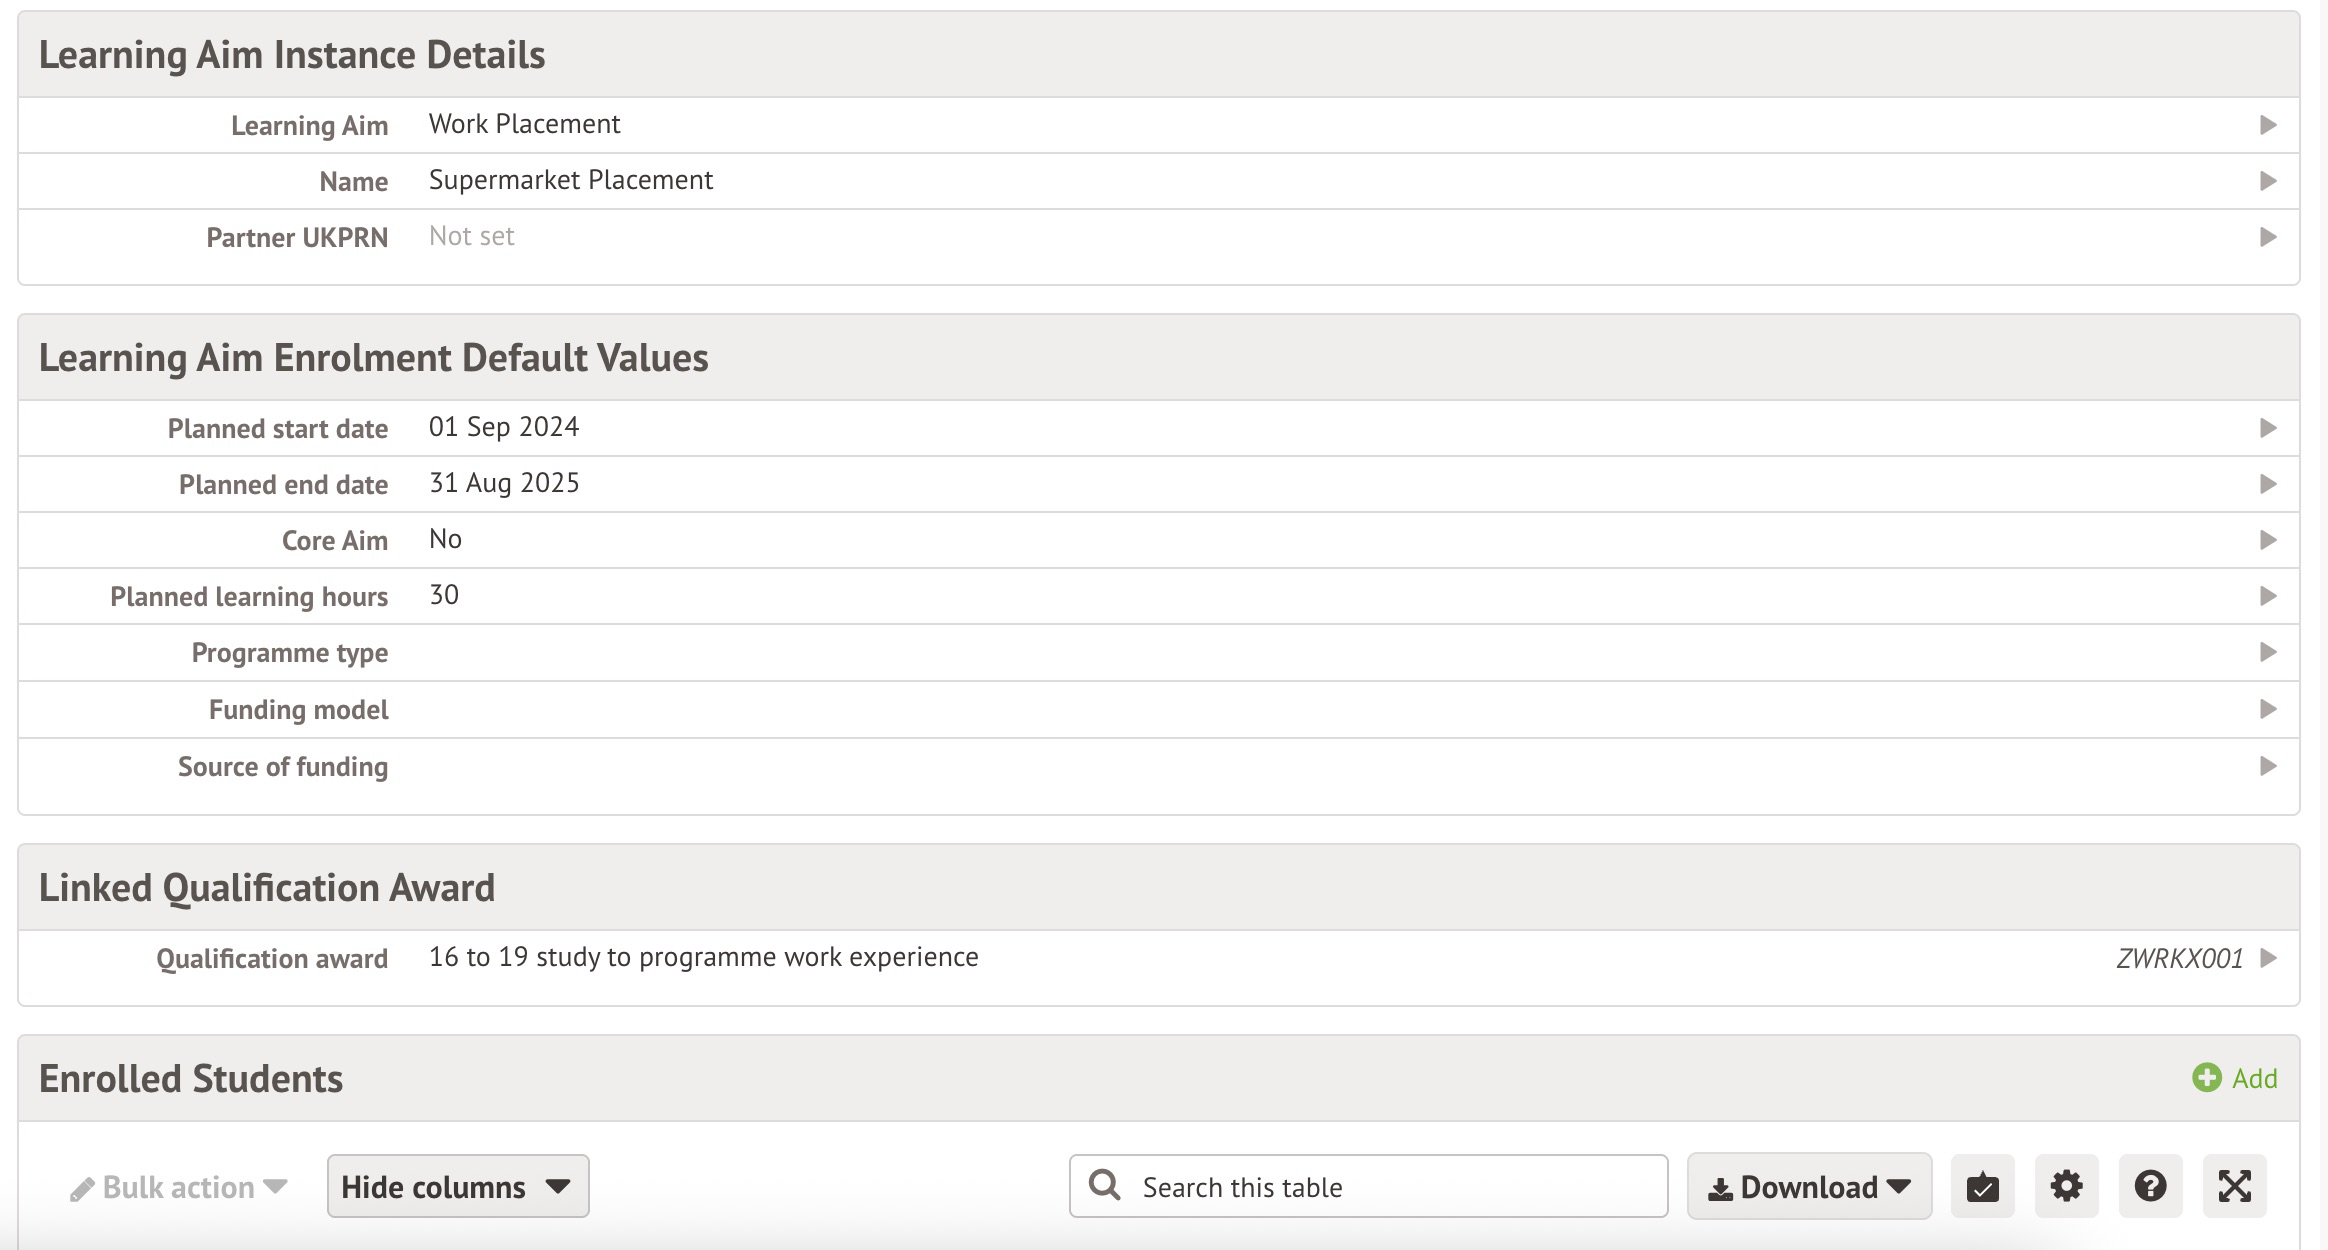Click the green plus Add icon

2206,1078
